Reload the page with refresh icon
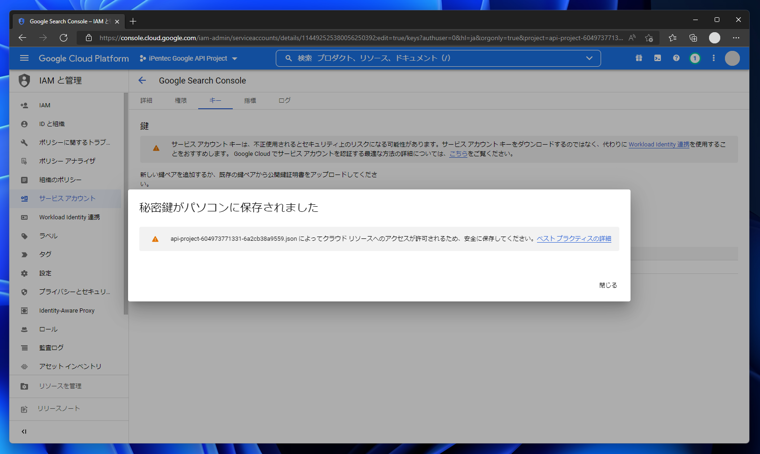Image resolution: width=760 pixels, height=454 pixels. coord(63,38)
